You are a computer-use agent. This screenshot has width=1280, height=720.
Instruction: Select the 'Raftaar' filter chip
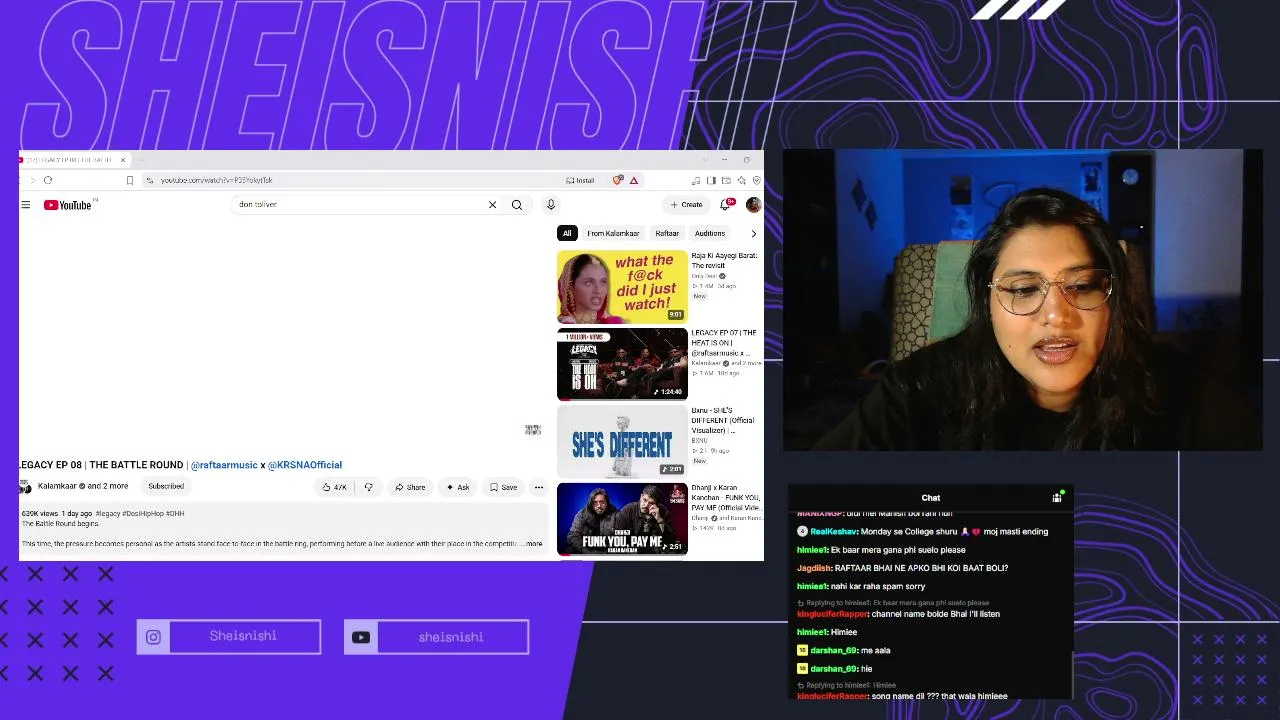pos(667,234)
